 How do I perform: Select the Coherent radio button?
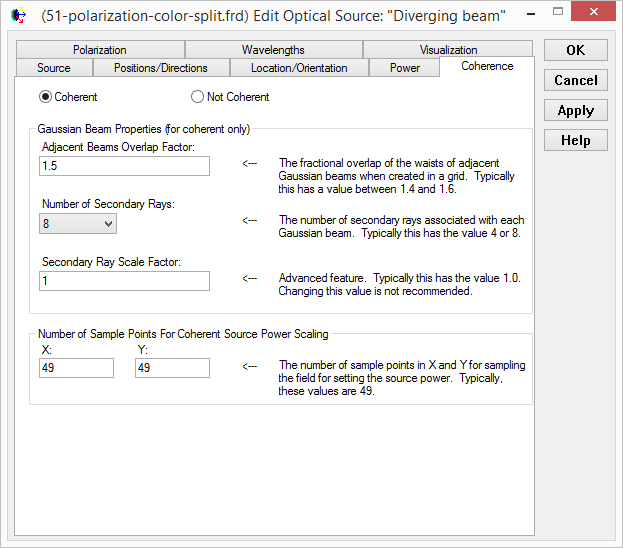pos(45,97)
